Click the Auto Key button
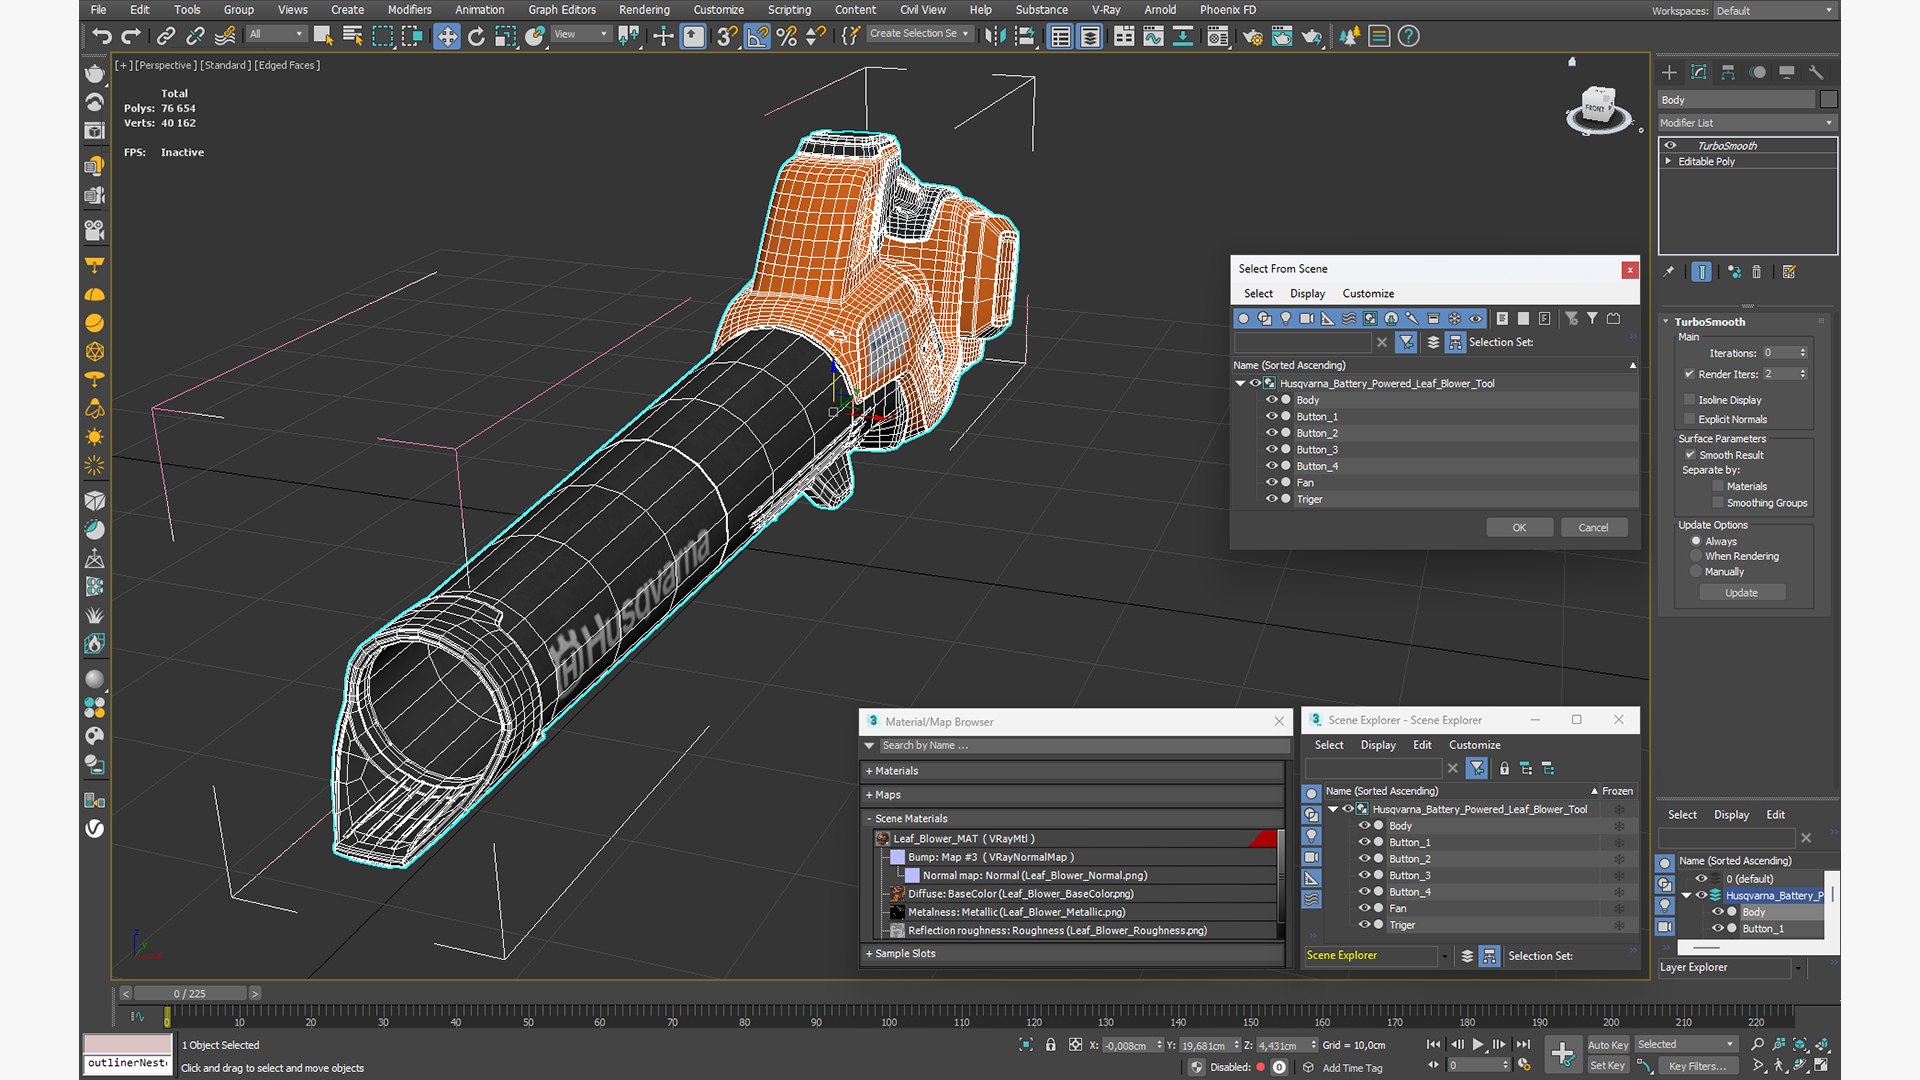Viewport: 1920px width, 1080px height. (x=1608, y=1045)
